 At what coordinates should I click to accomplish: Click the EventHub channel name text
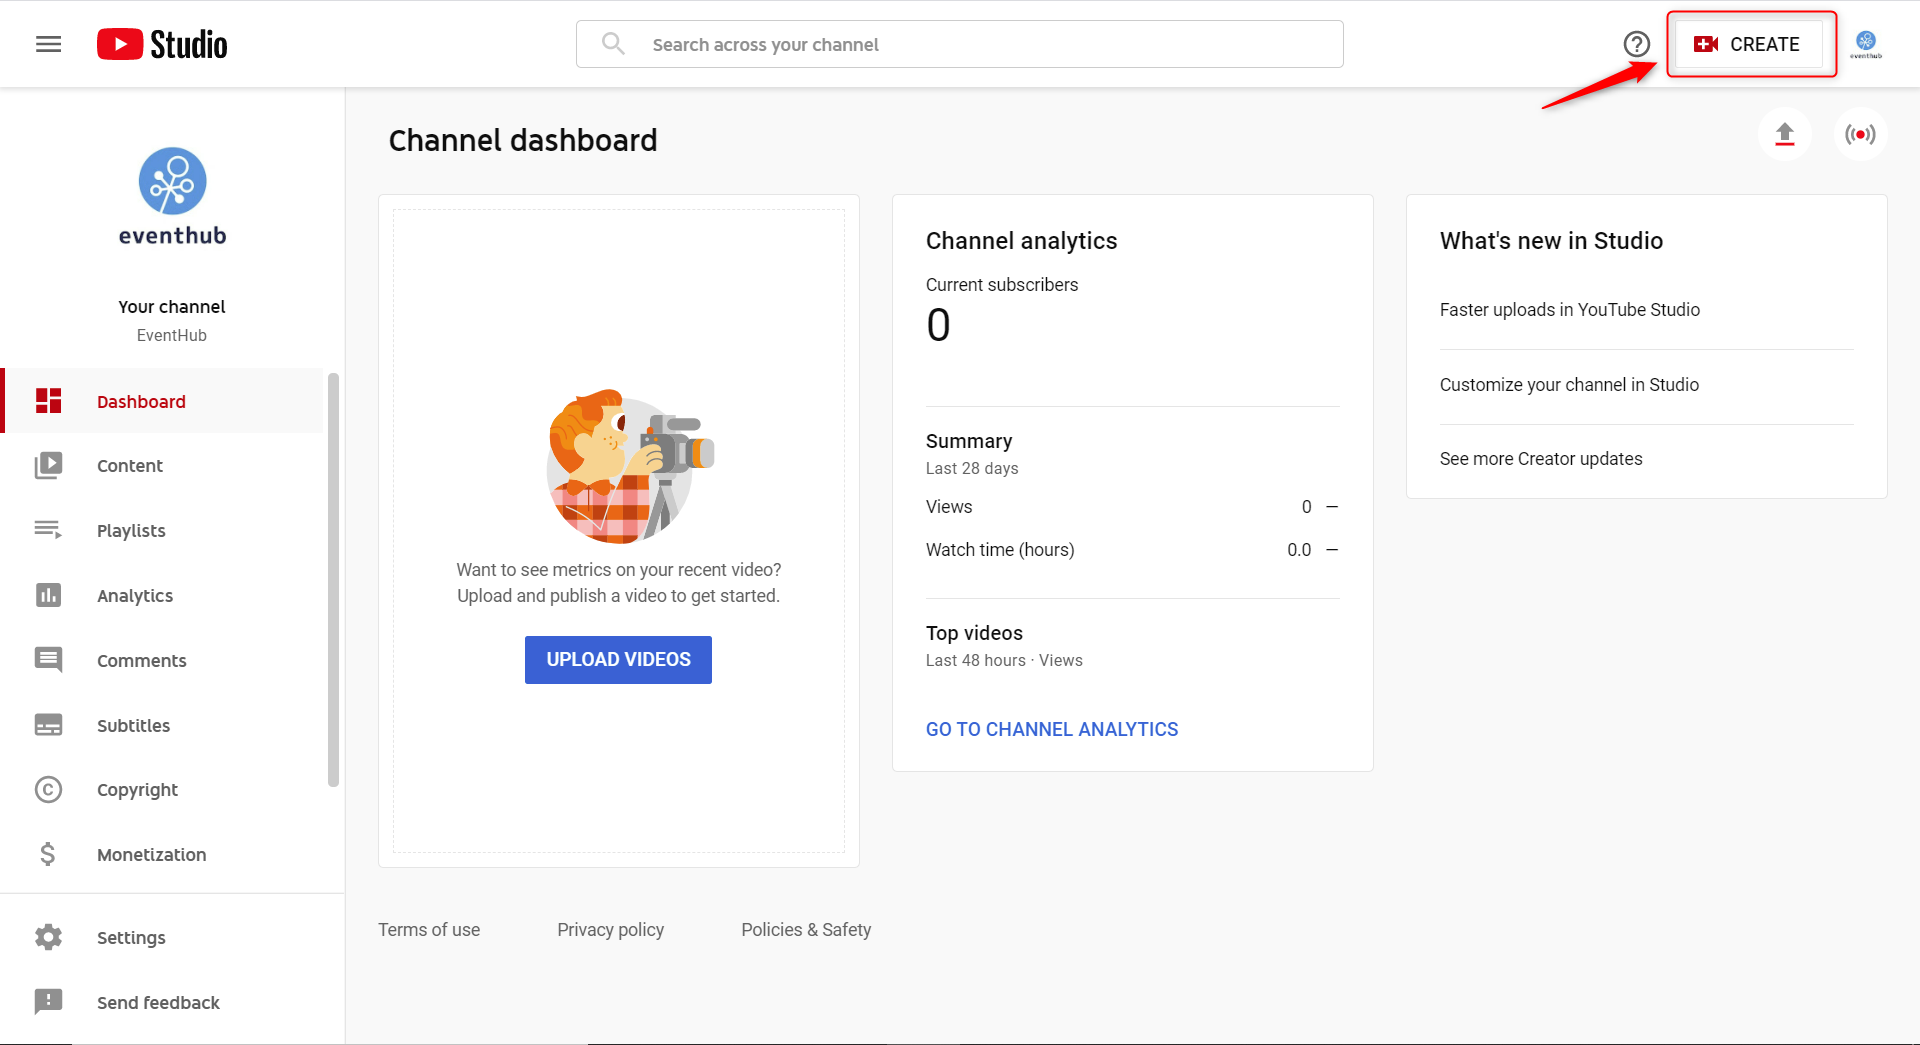172,335
